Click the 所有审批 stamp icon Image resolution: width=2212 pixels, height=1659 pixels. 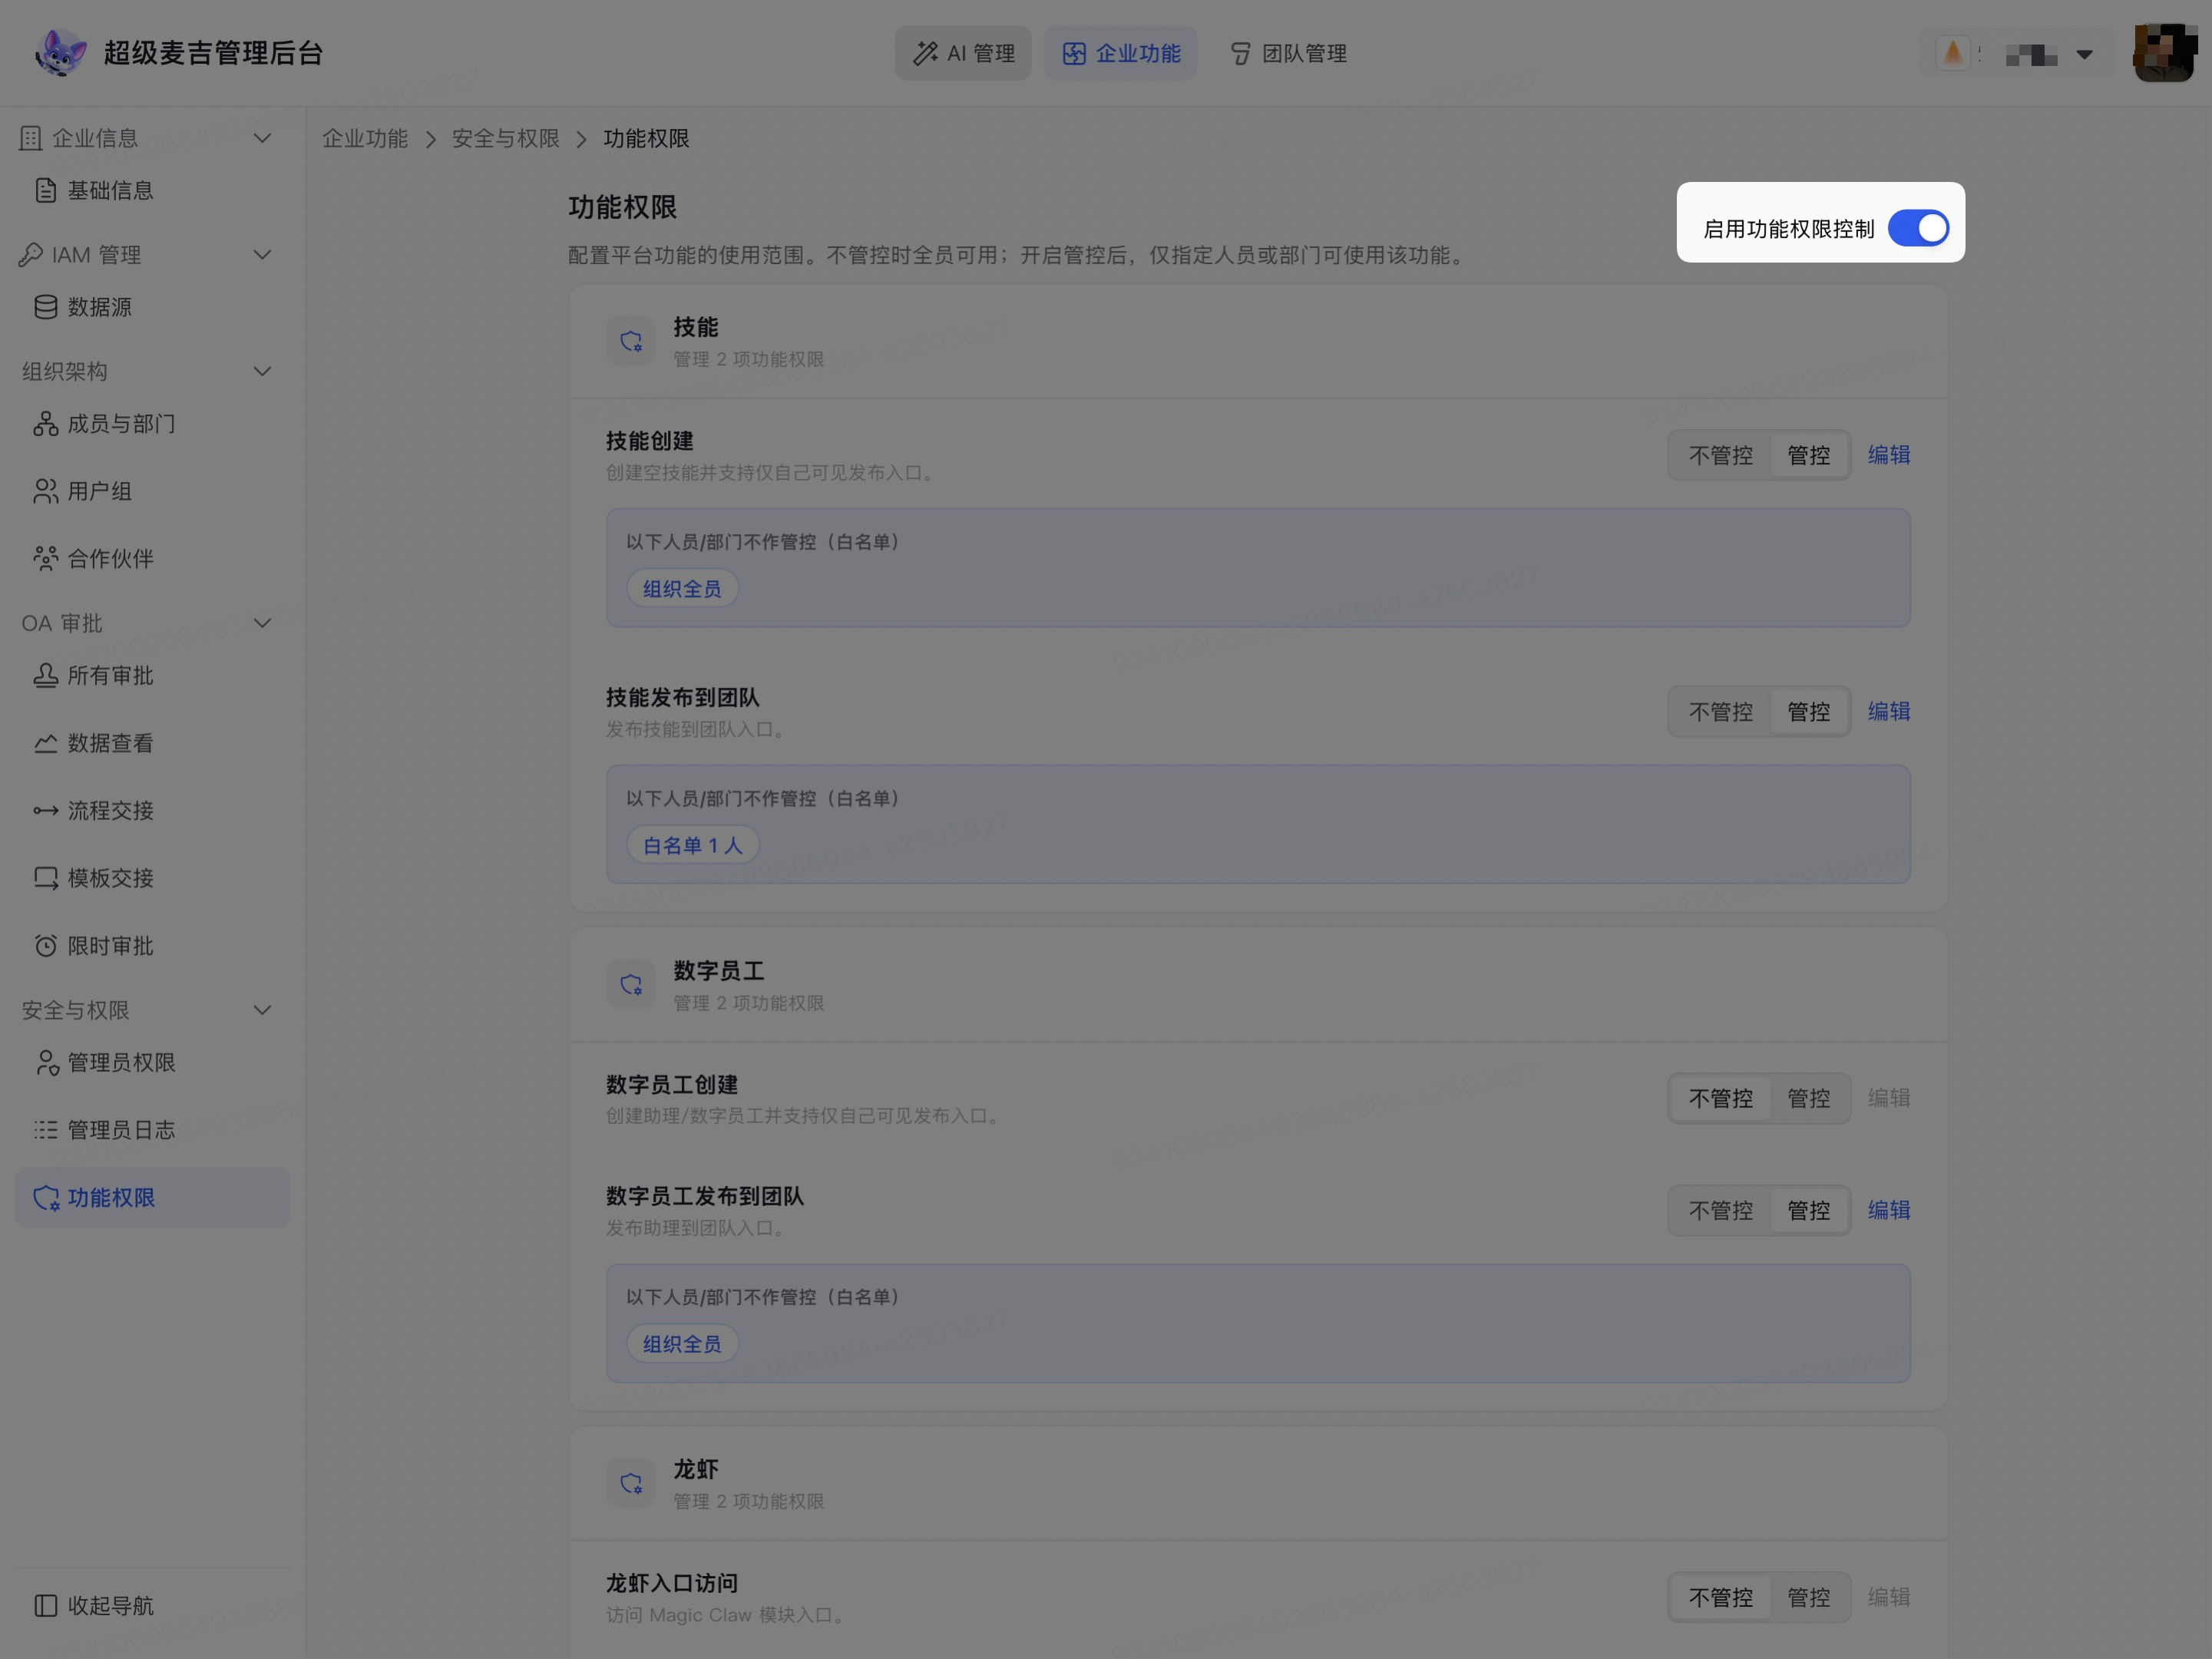[46, 676]
